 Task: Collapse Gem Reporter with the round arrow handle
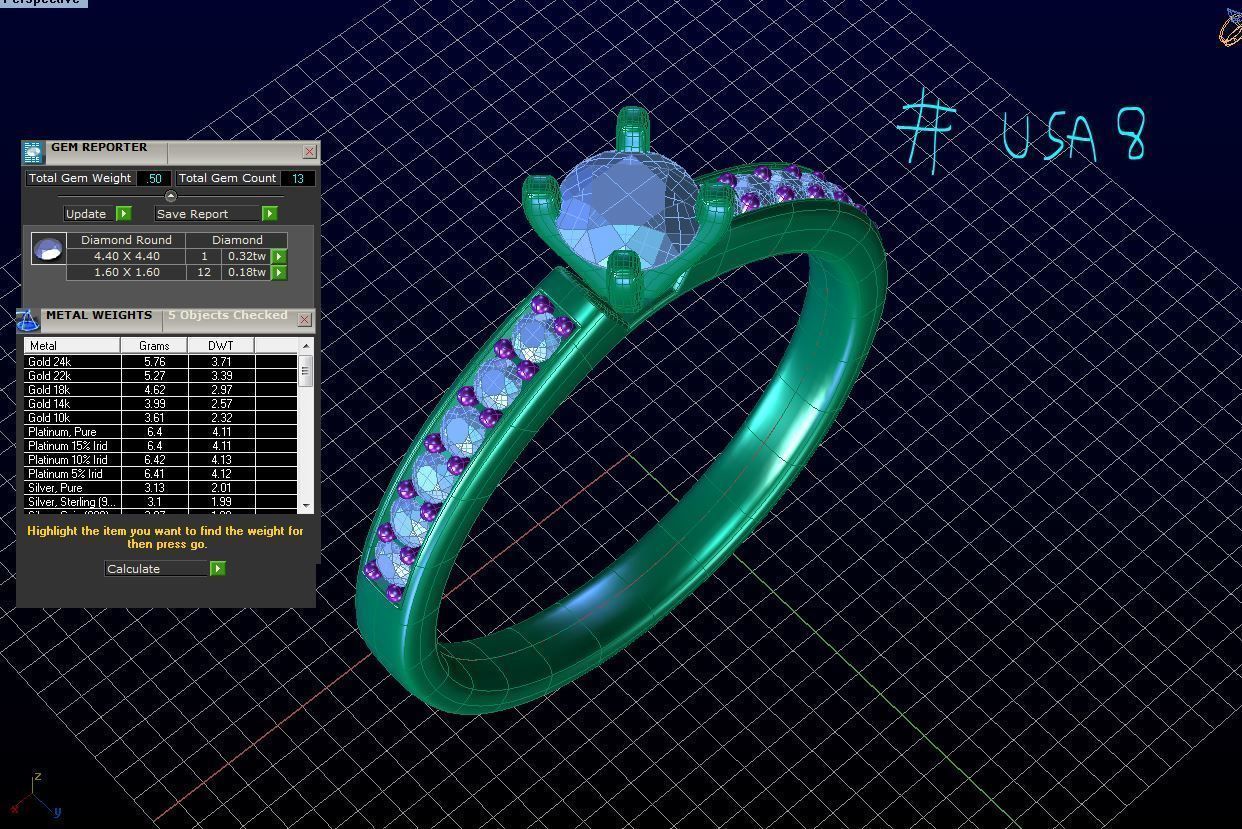(x=170, y=196)
